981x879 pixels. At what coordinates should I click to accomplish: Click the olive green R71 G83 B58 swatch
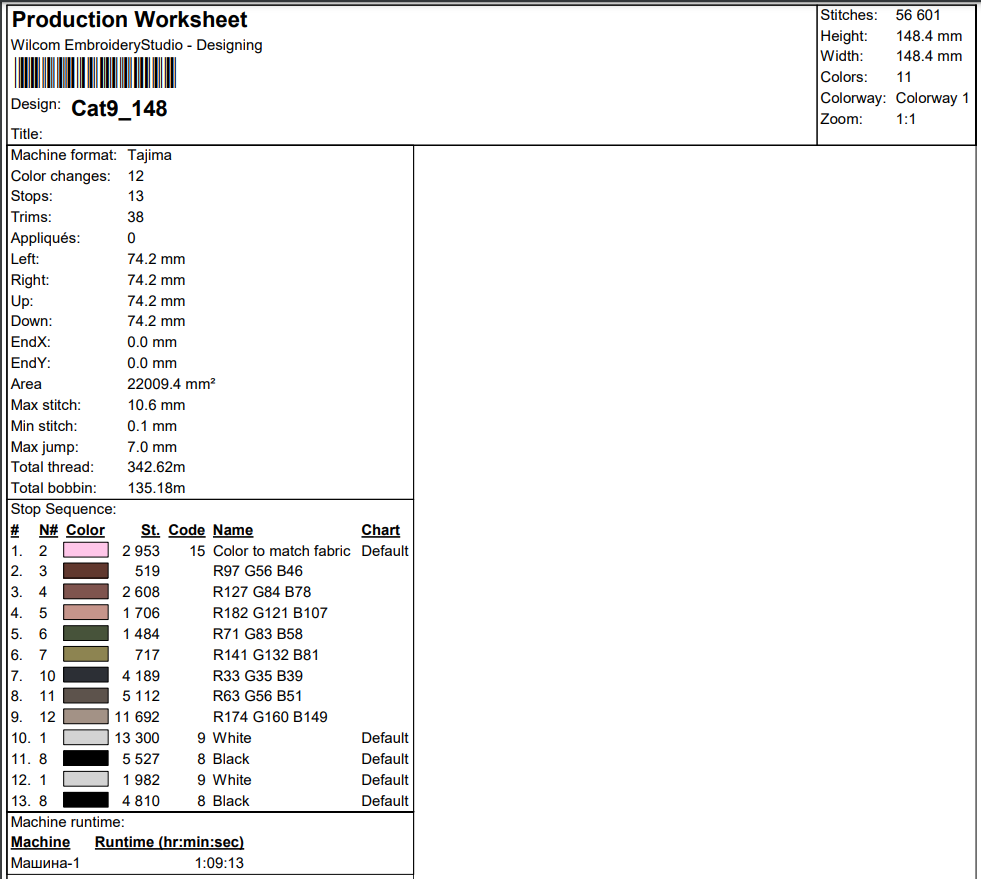coord(86,633)
